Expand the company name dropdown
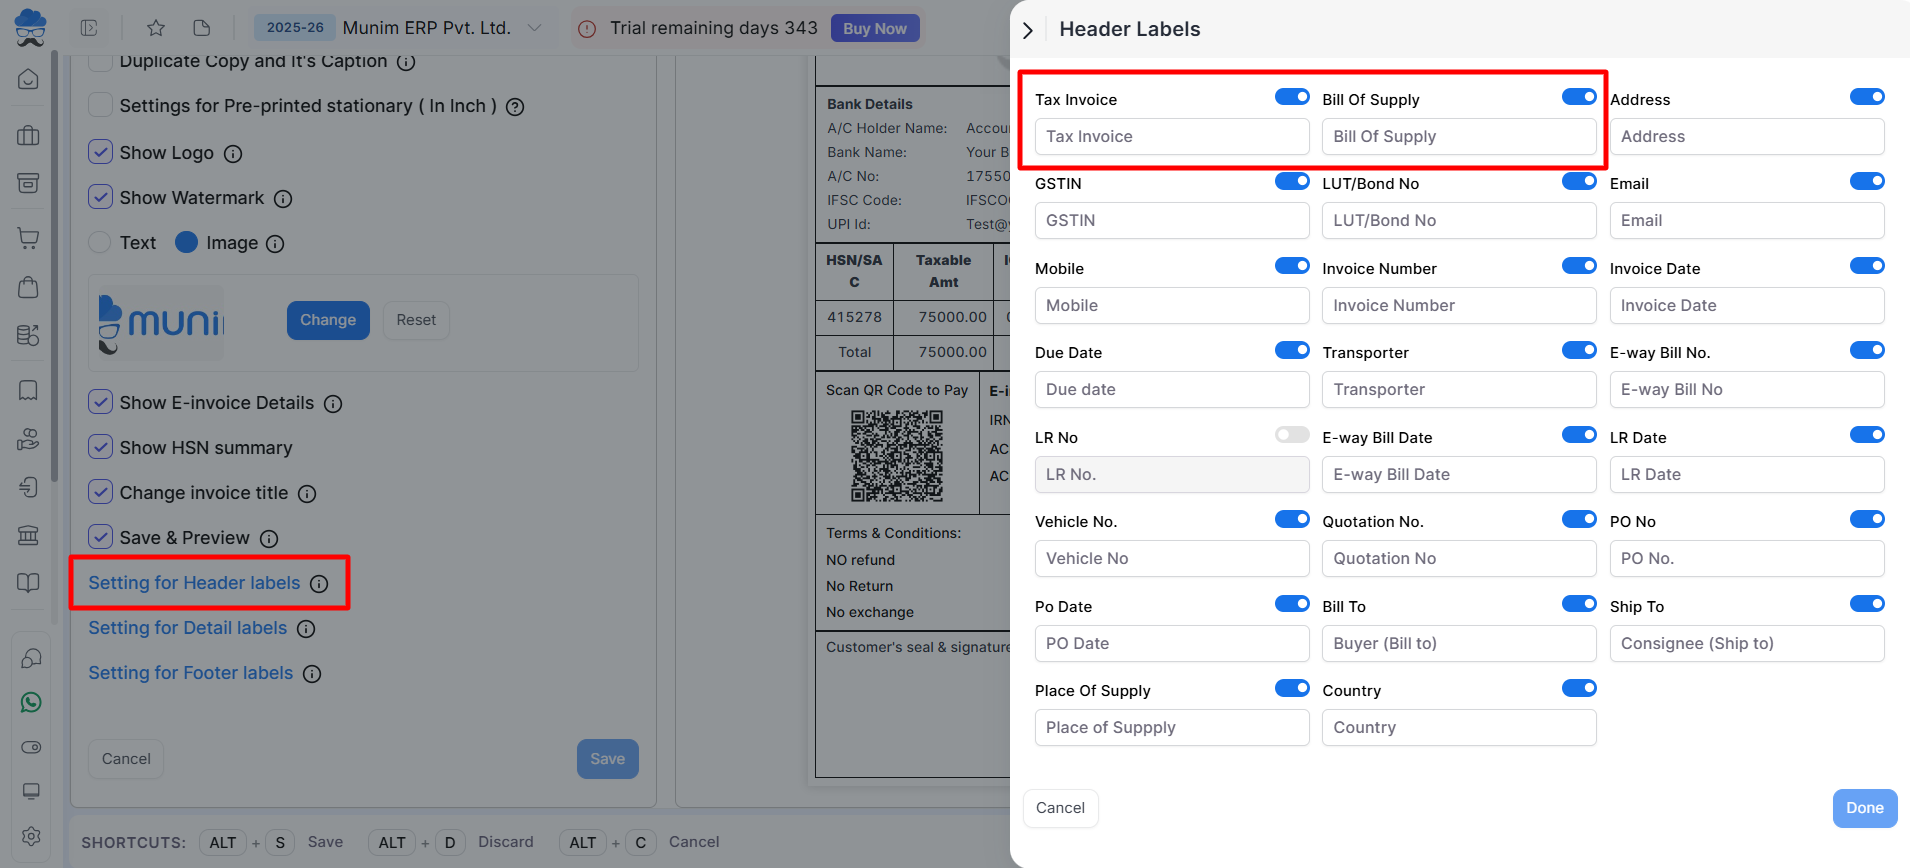Image resolution: width=1910 pixels, height=868 pixels. pyautogui.click(x=535, y=28)
